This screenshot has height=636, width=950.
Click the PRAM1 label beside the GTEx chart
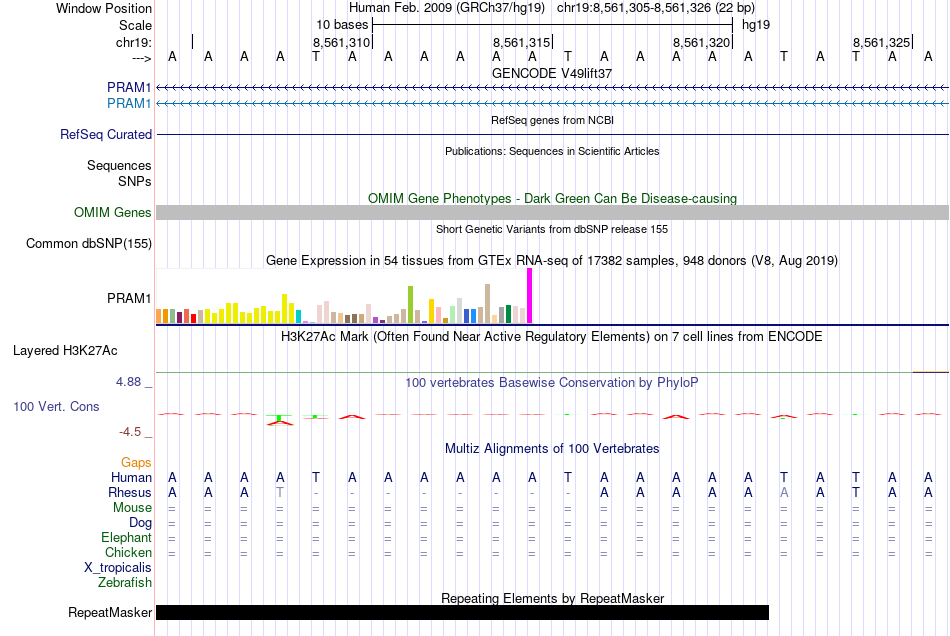click(x=129, y=298)
